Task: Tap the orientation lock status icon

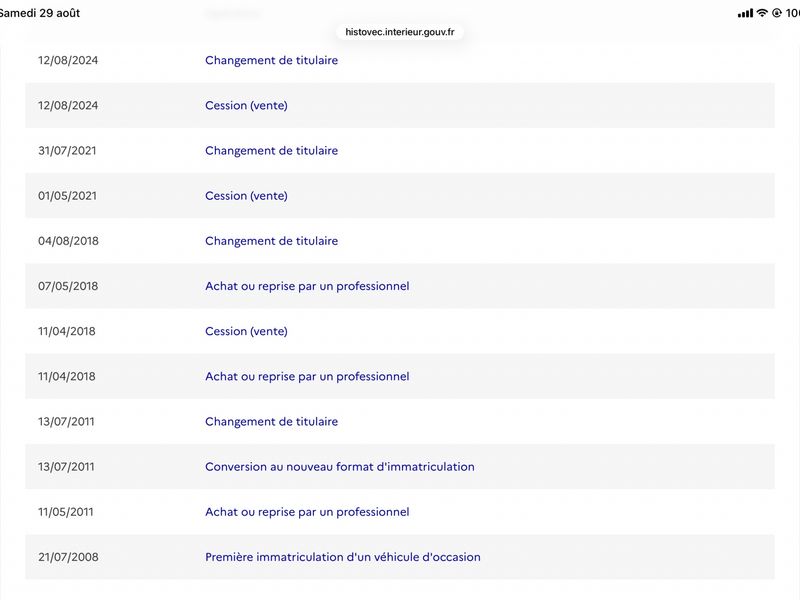Action: (777, 13)
